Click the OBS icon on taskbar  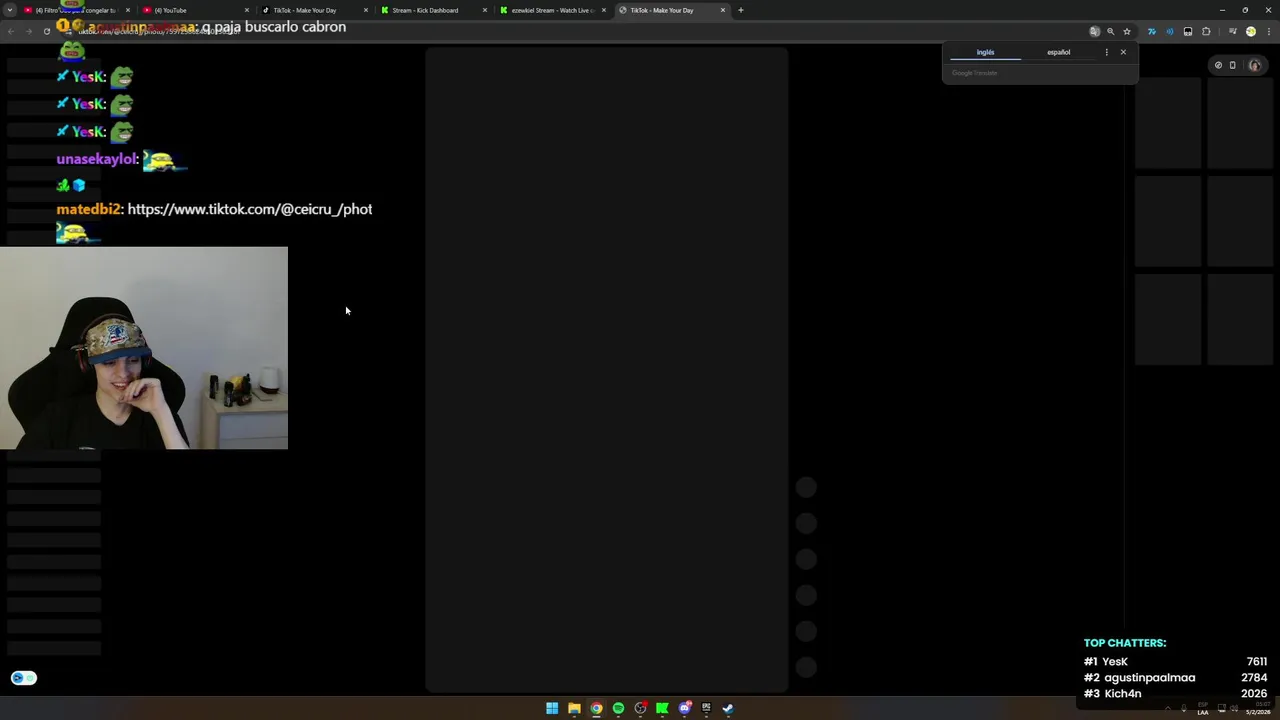click(x=640, y=708)
